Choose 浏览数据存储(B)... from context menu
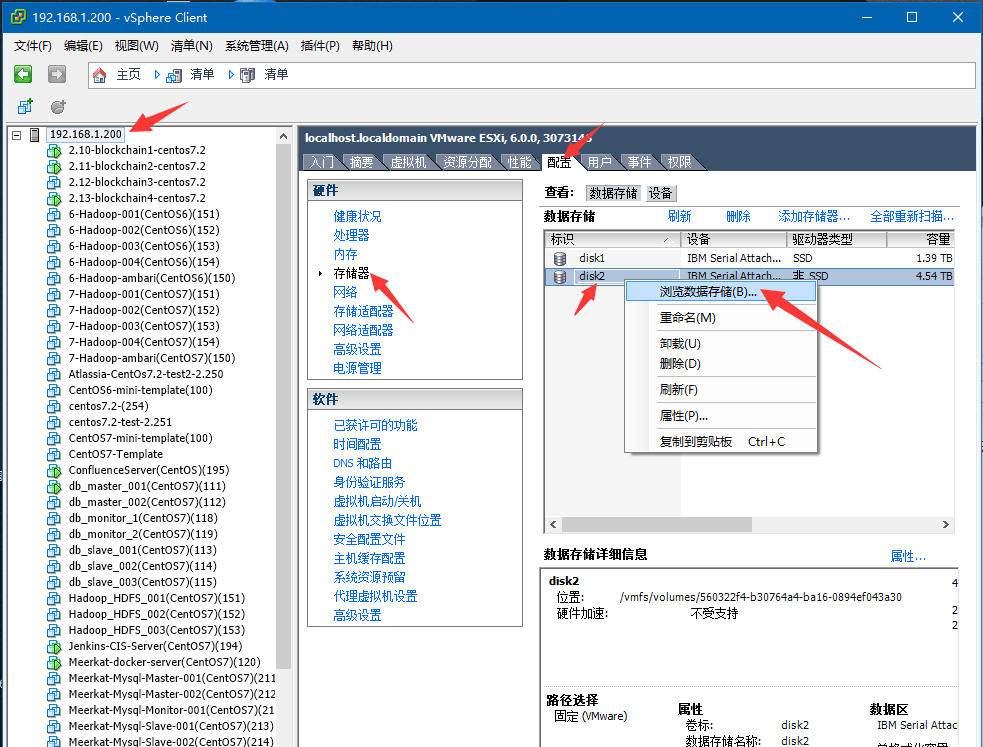The image size is (983, 747). tap(721, 291)
